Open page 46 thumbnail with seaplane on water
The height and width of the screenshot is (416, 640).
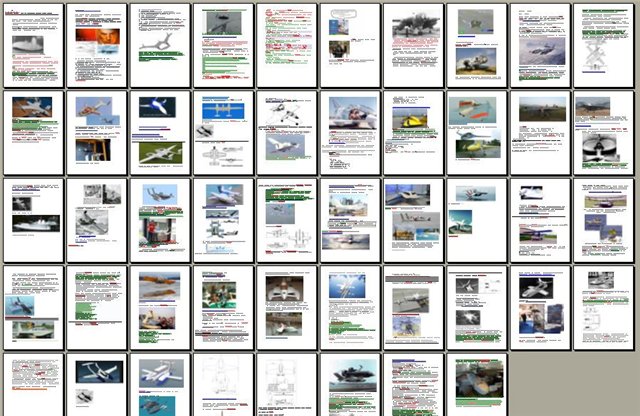coord(350,384)
